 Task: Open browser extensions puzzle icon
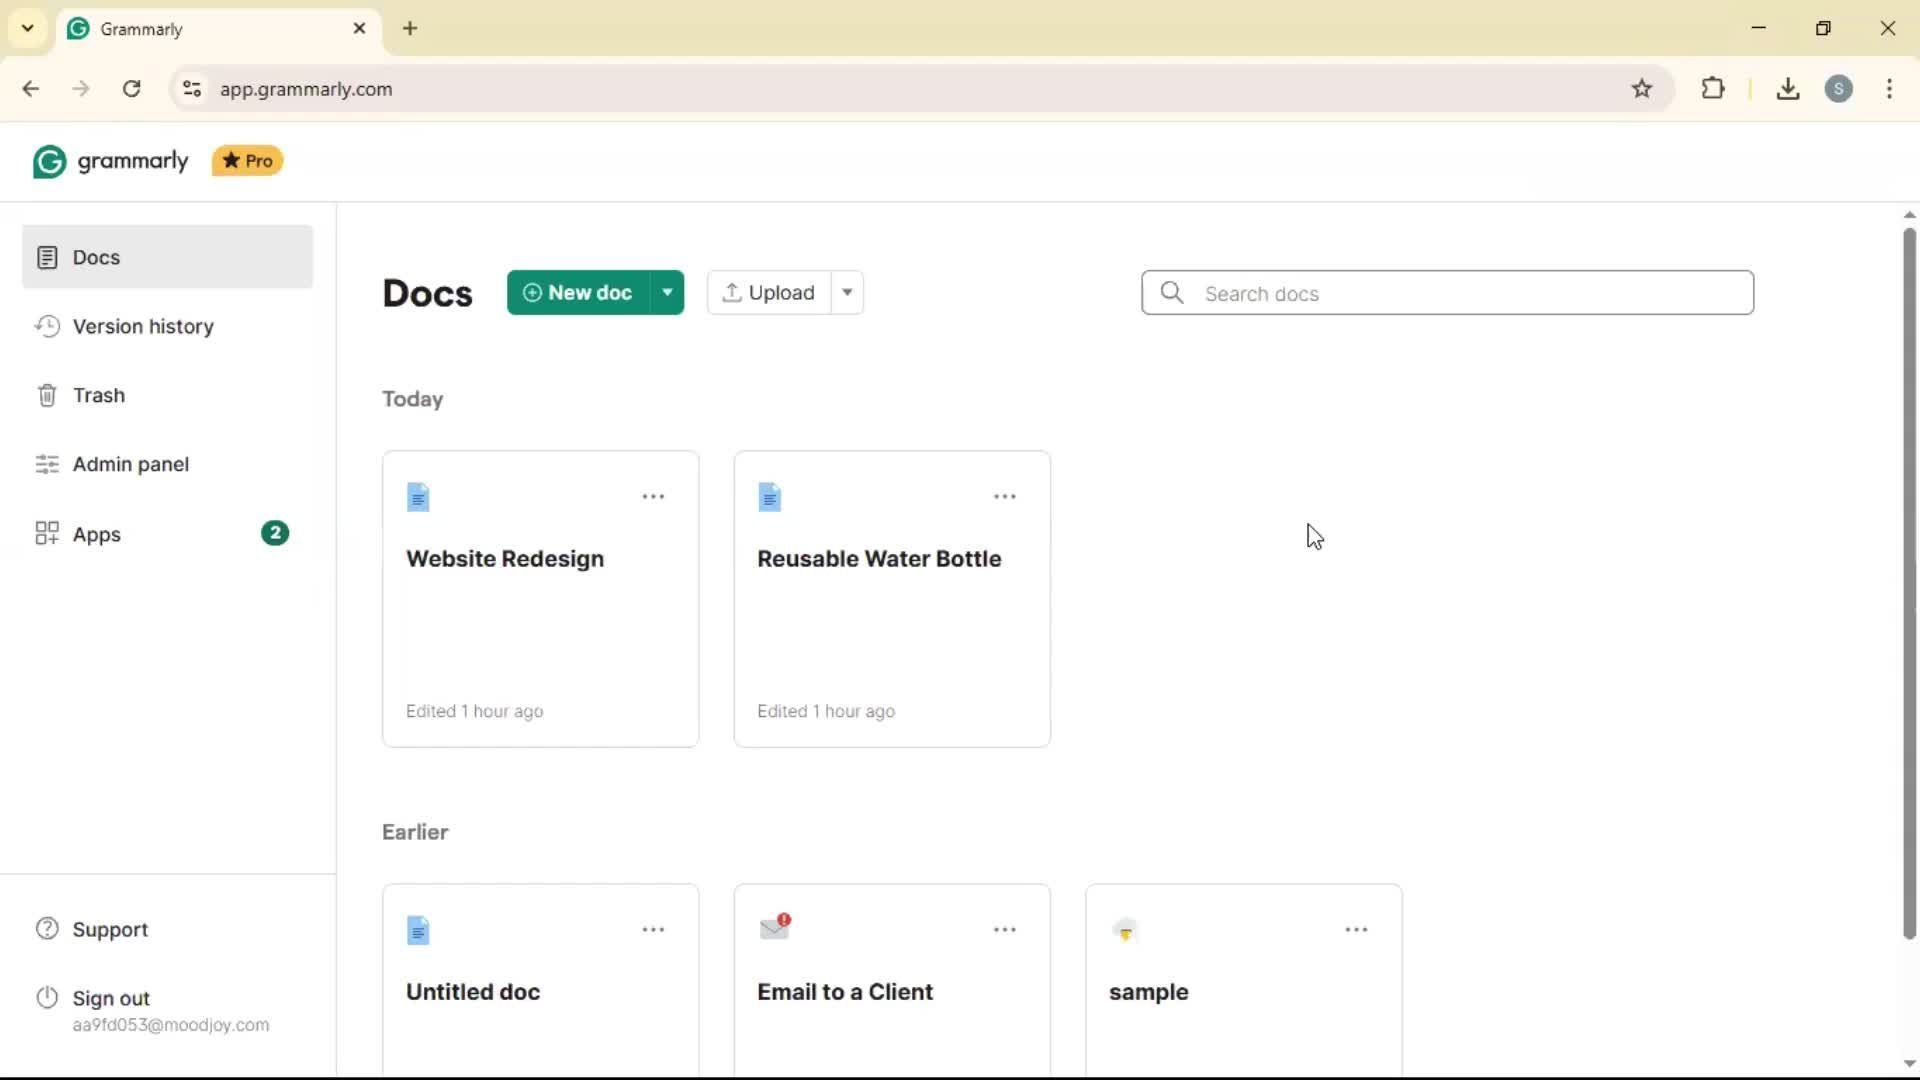point(1713,89)
